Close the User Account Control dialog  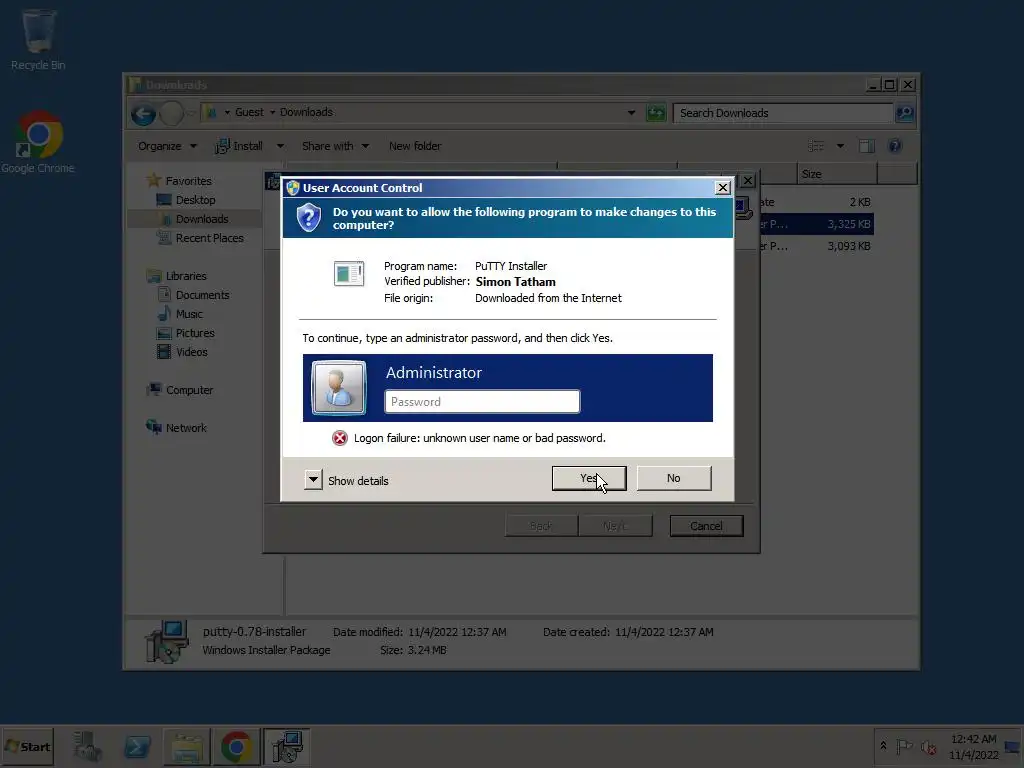coord(722,188)
